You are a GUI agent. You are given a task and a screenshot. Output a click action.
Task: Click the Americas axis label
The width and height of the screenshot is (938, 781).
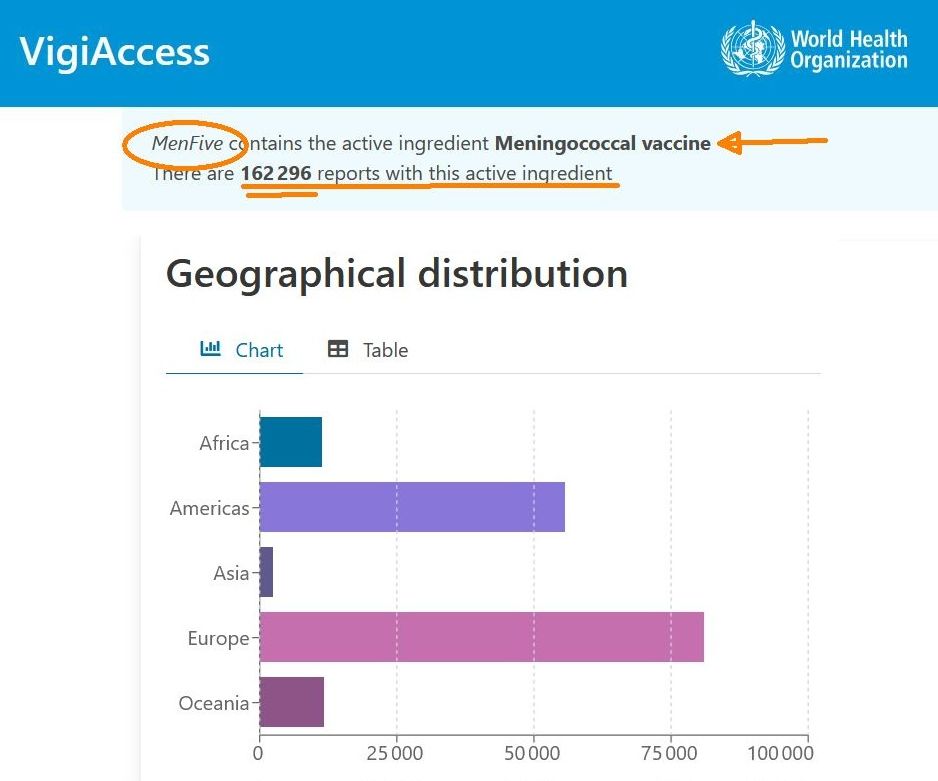tap(209, 508)
